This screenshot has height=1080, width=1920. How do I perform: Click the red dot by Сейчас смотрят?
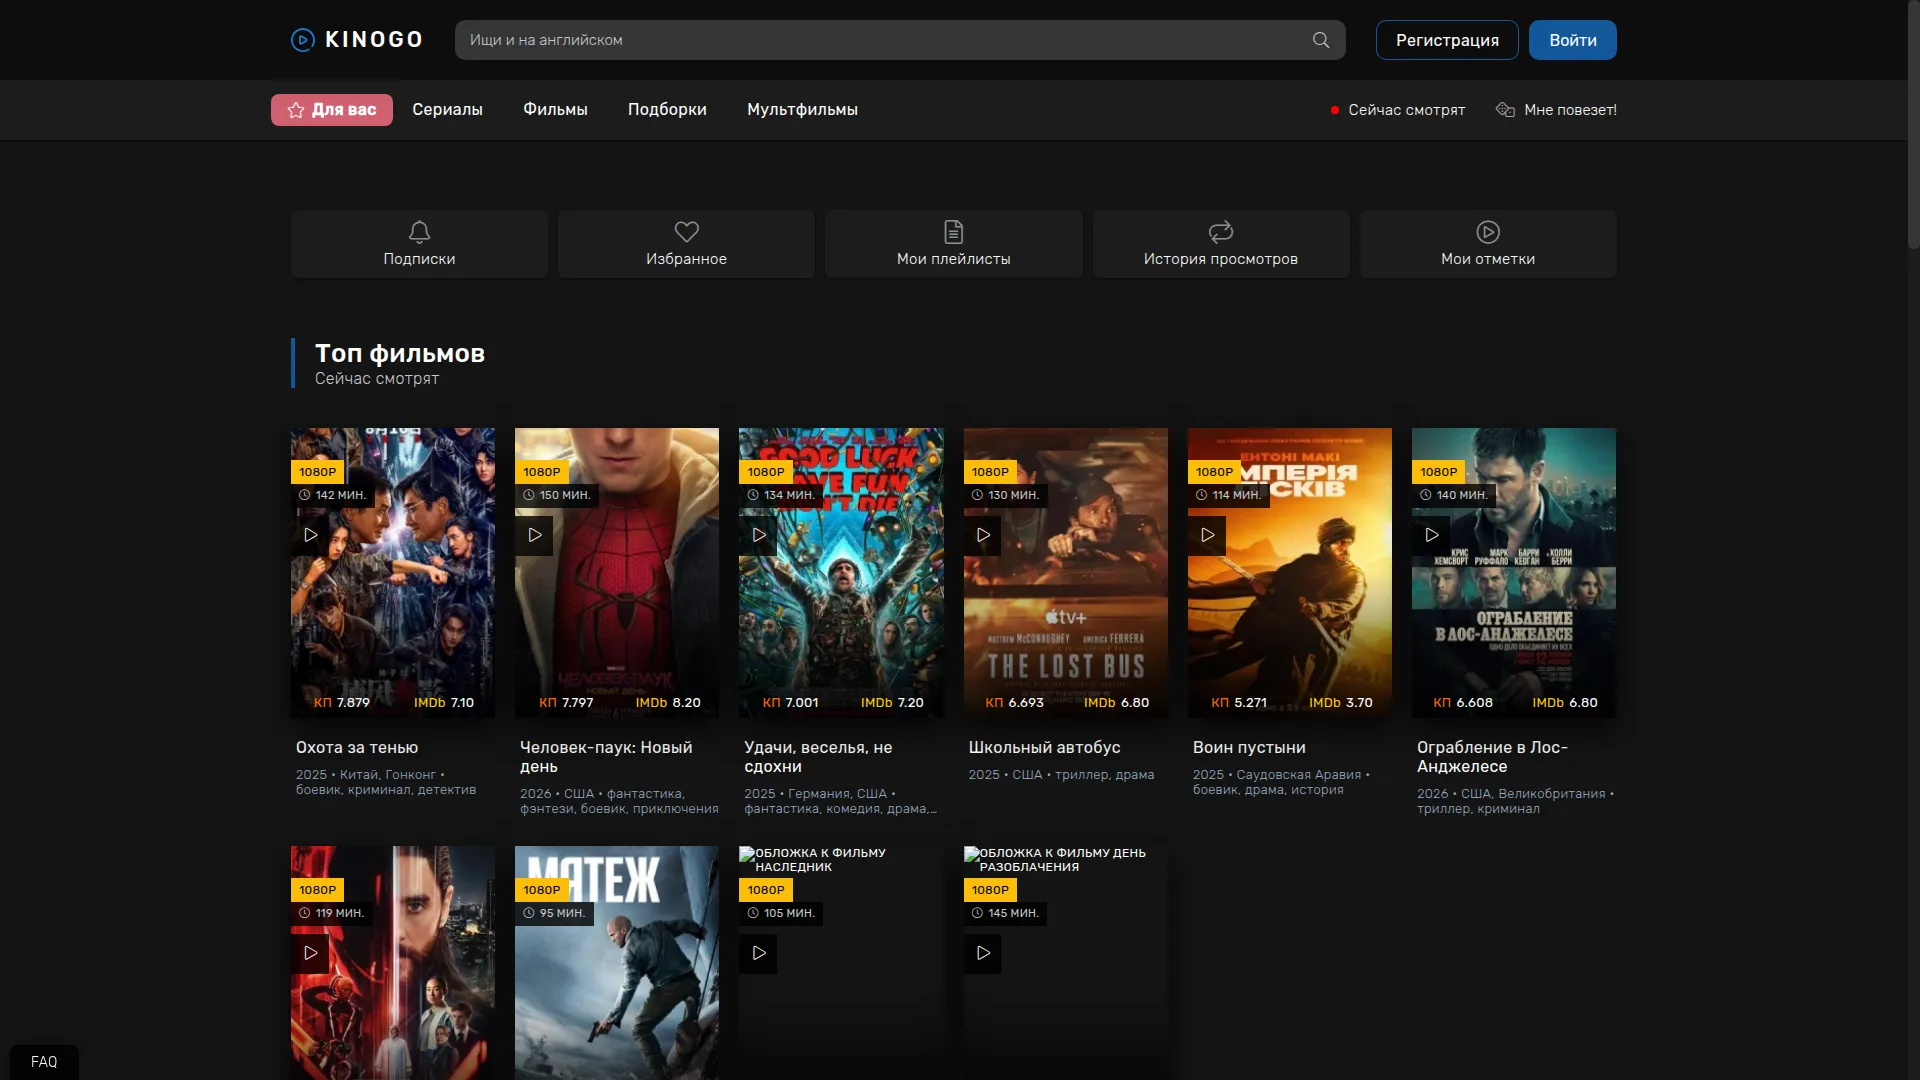pos(1335,110)
